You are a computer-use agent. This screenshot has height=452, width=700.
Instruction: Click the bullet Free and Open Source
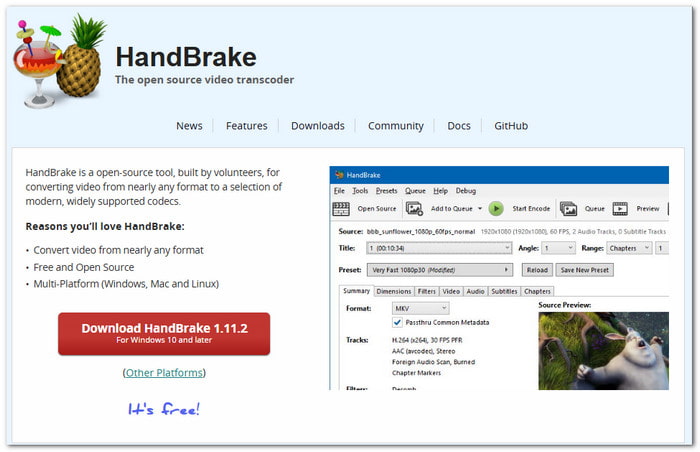[83, 267]
